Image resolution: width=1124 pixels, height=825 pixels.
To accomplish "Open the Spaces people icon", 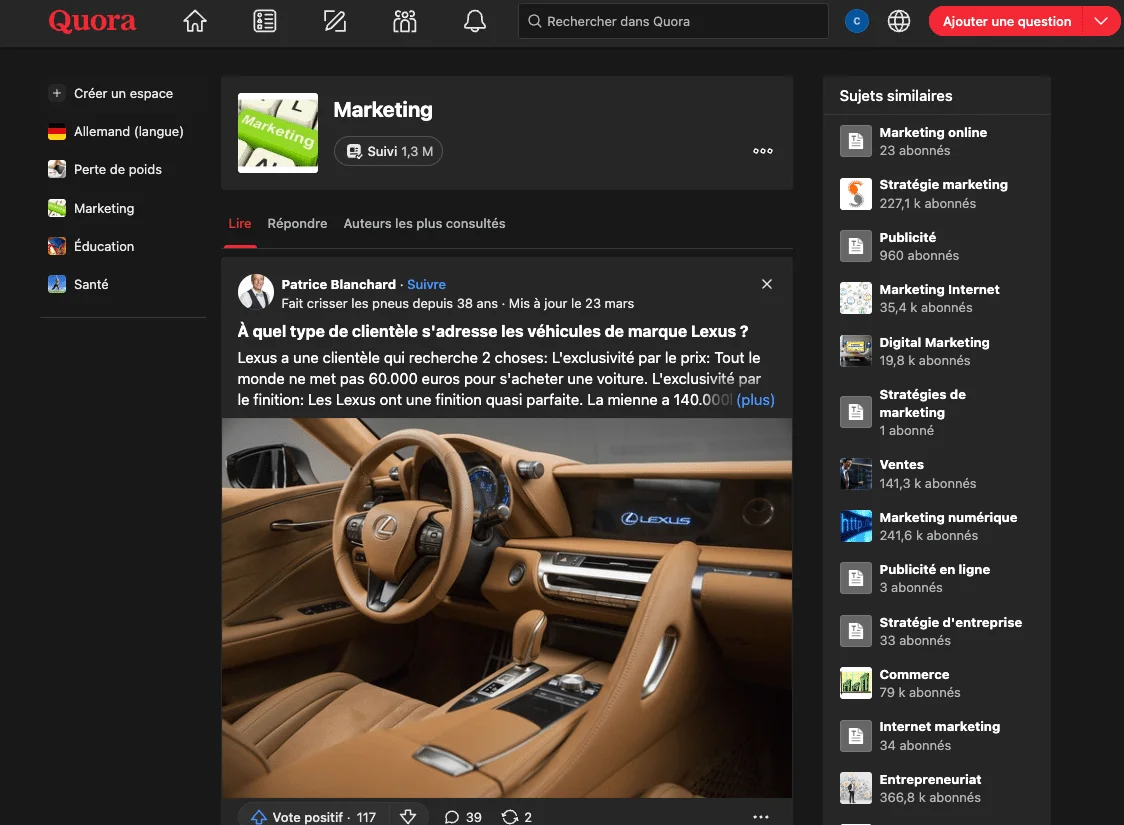I will (404, 22).
